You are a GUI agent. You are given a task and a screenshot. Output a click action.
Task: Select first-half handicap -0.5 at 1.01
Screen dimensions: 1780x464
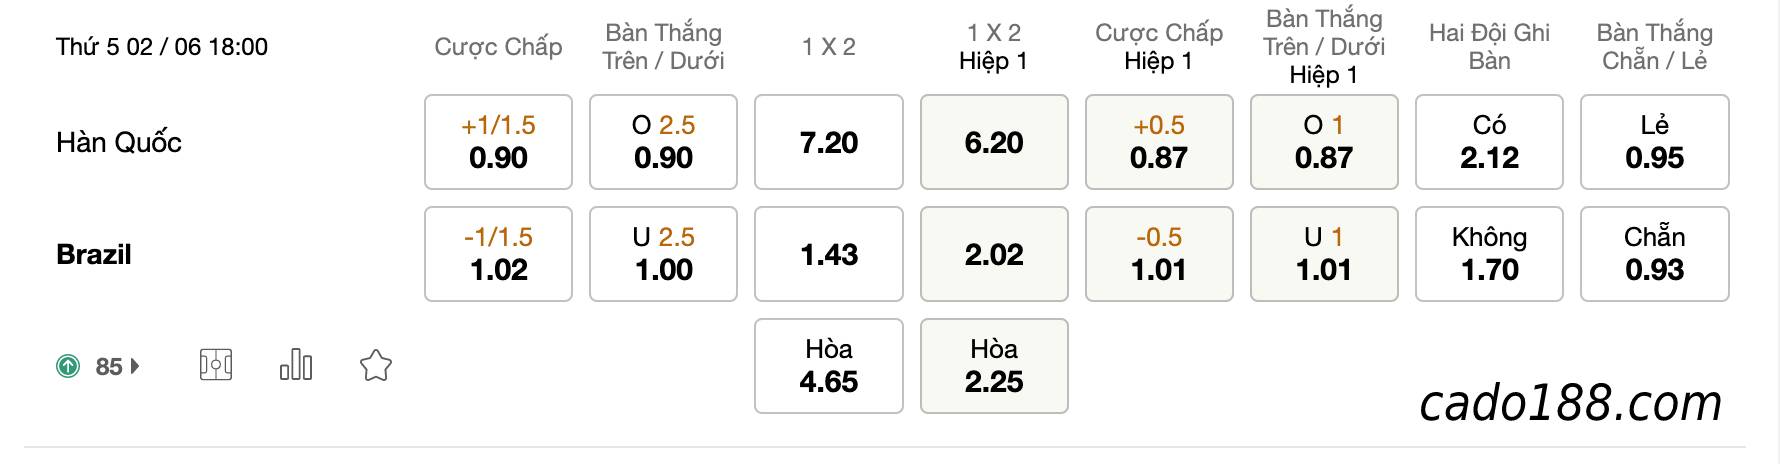pyautogui.click(x=1159, y=254)
